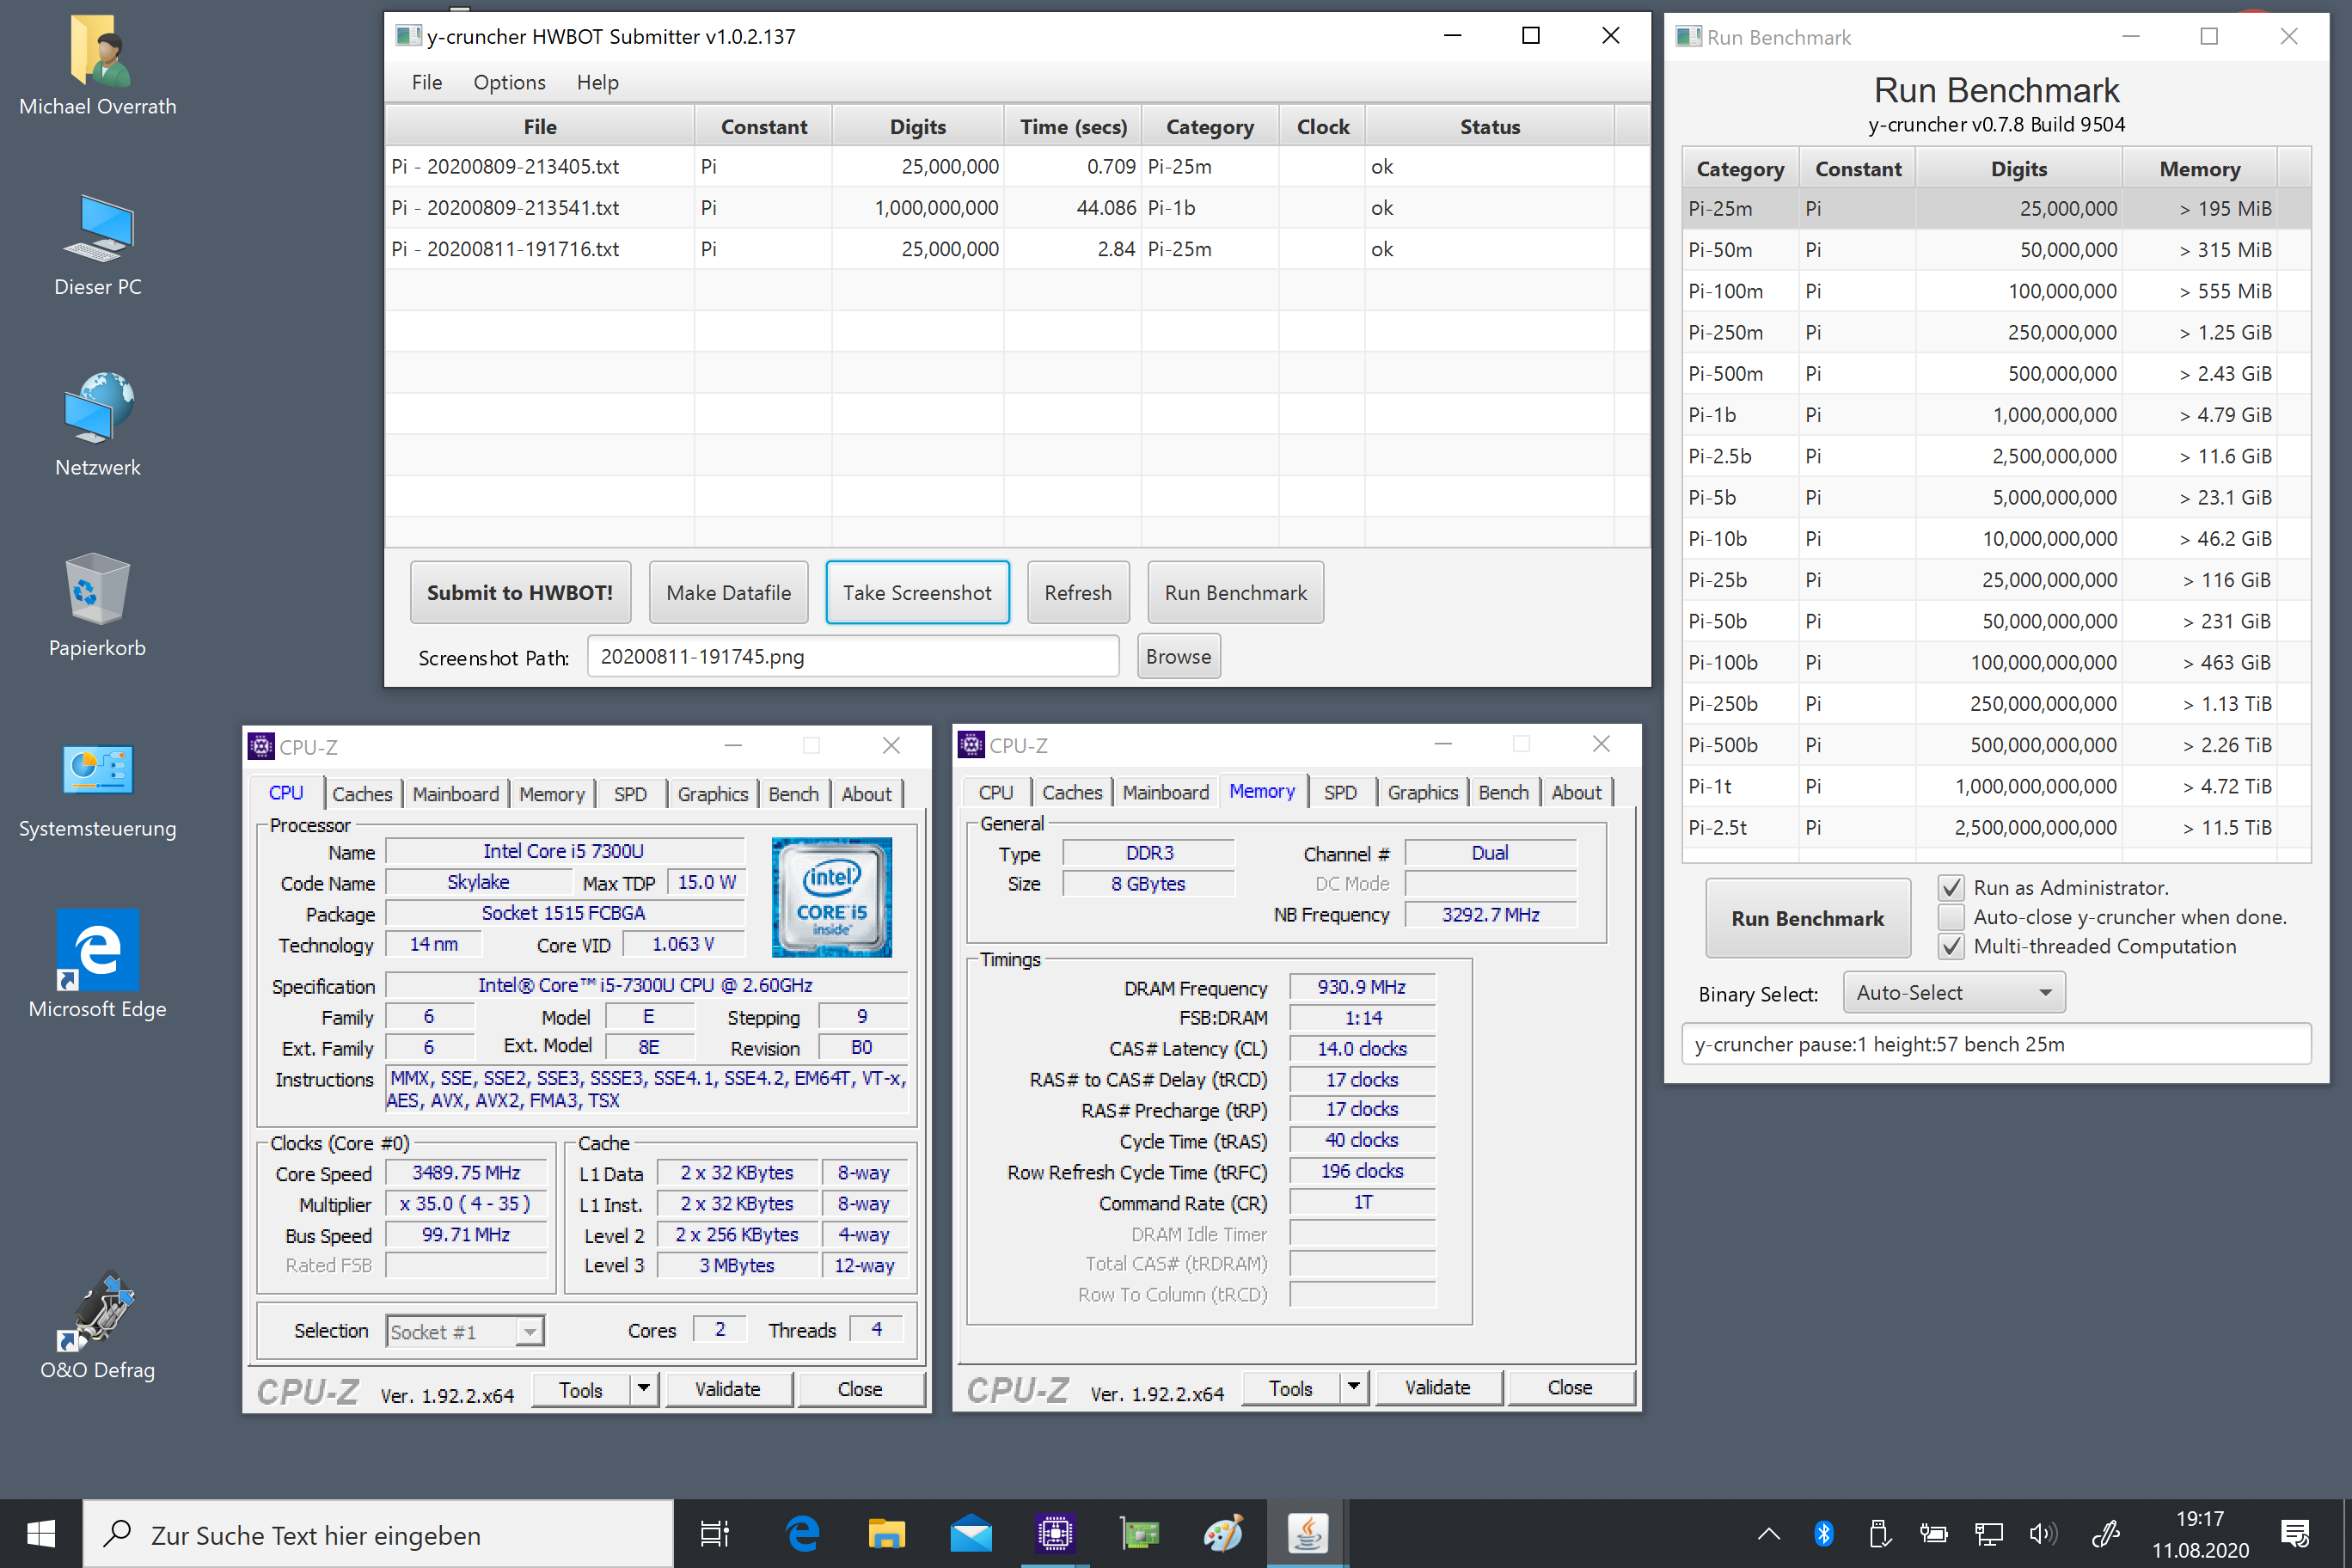This screenshot has height=1568, width=2352.
Task: Open the Papierkorb recycle bin icon
Action: 98,589
